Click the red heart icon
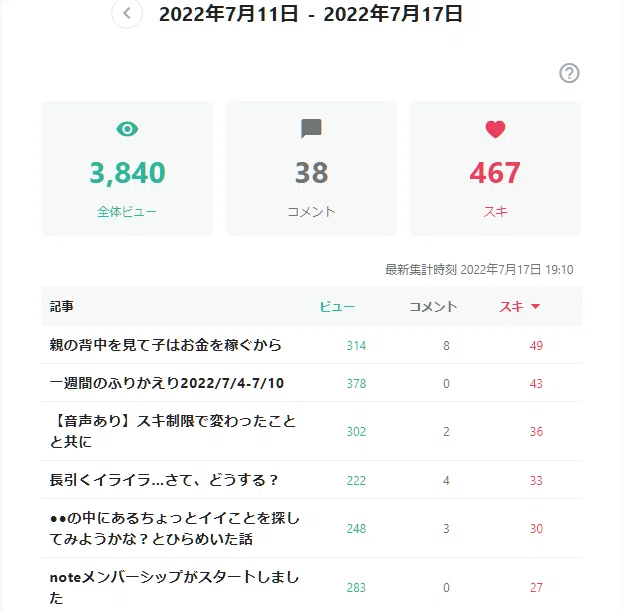Screen dimensions: 623x611 495,129
